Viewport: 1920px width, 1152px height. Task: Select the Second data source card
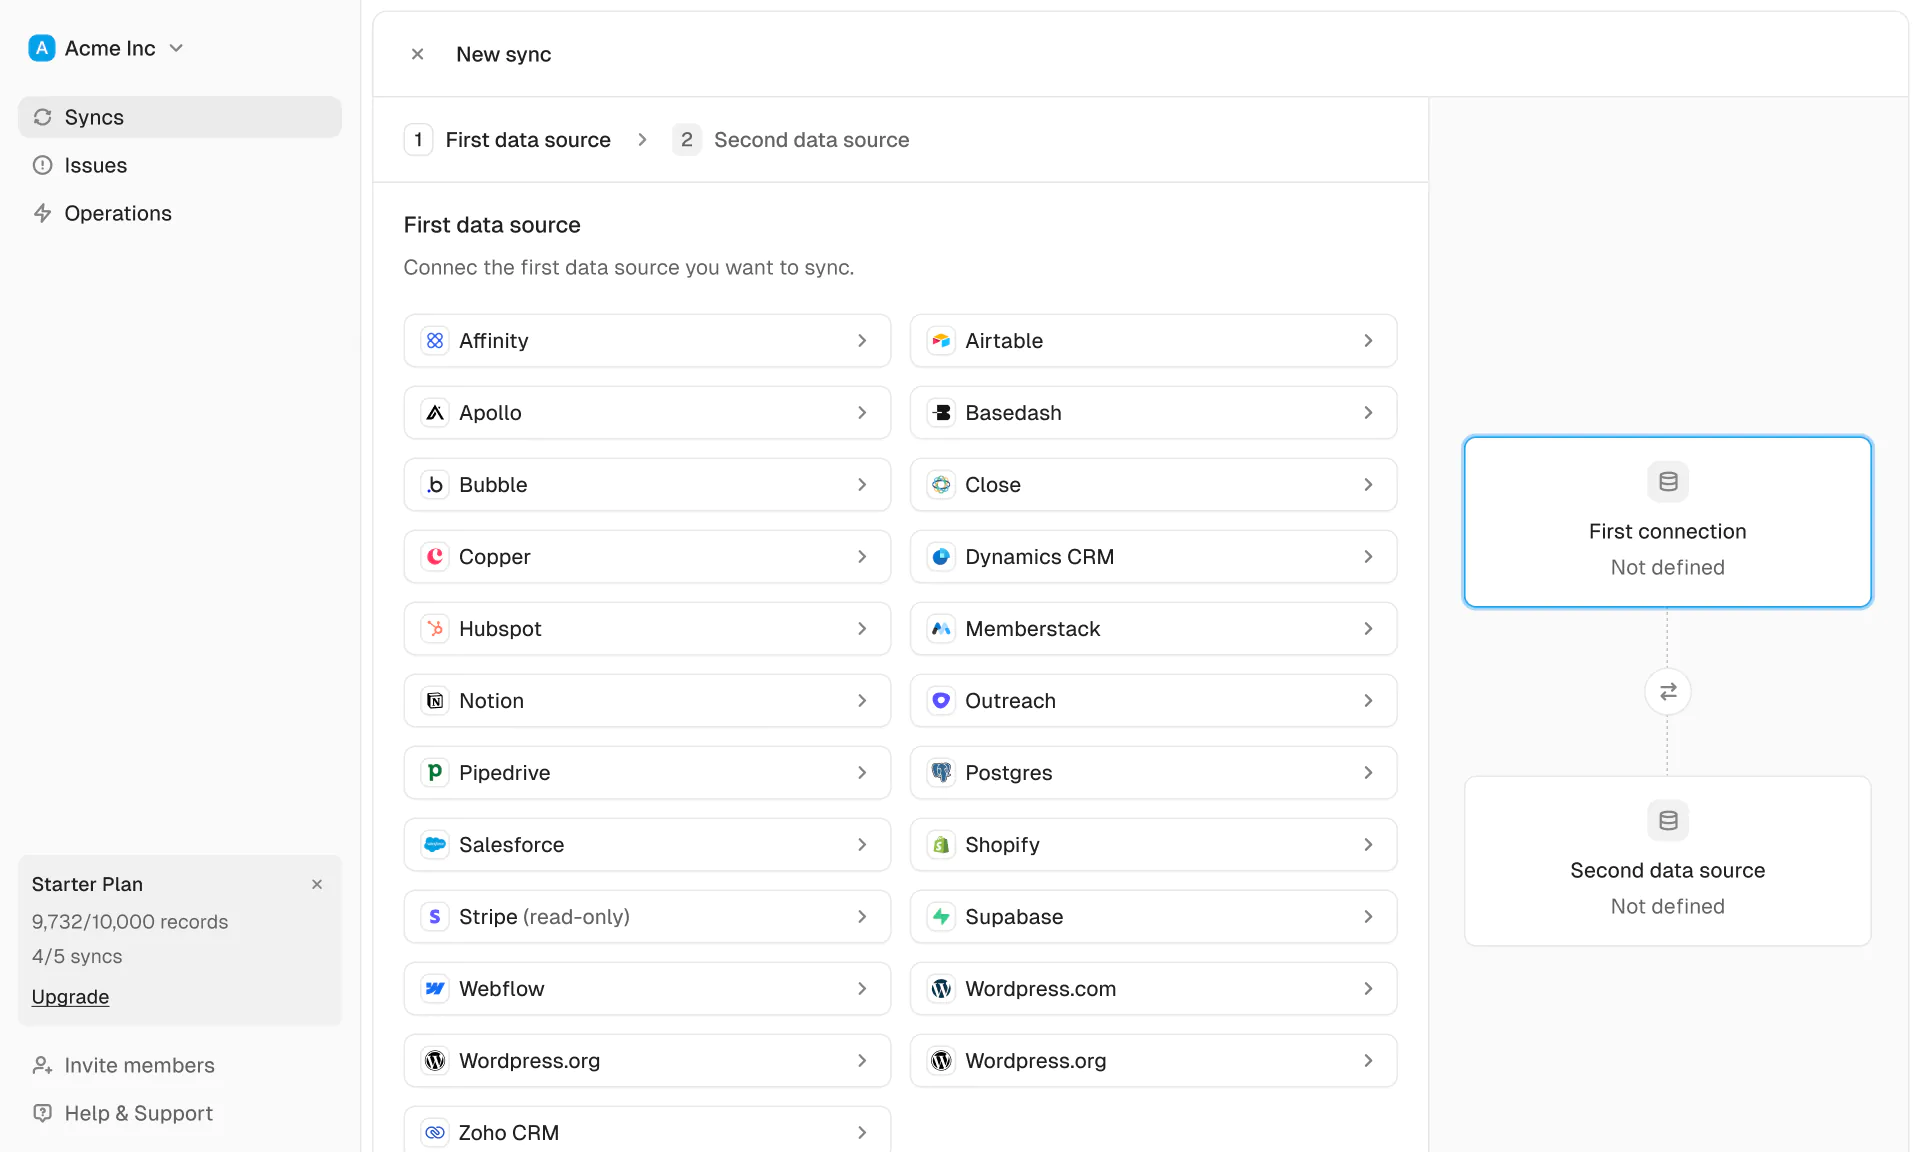(x=1668, y=861)
